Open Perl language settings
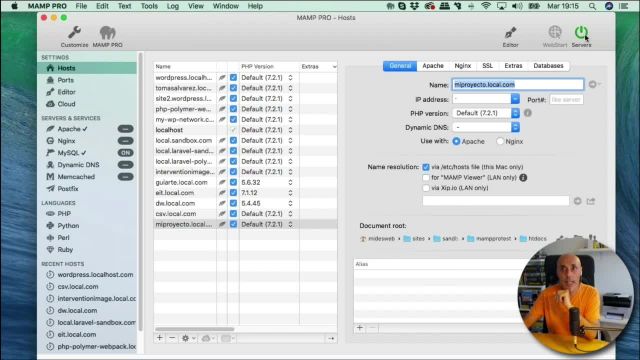 [63, 238]
